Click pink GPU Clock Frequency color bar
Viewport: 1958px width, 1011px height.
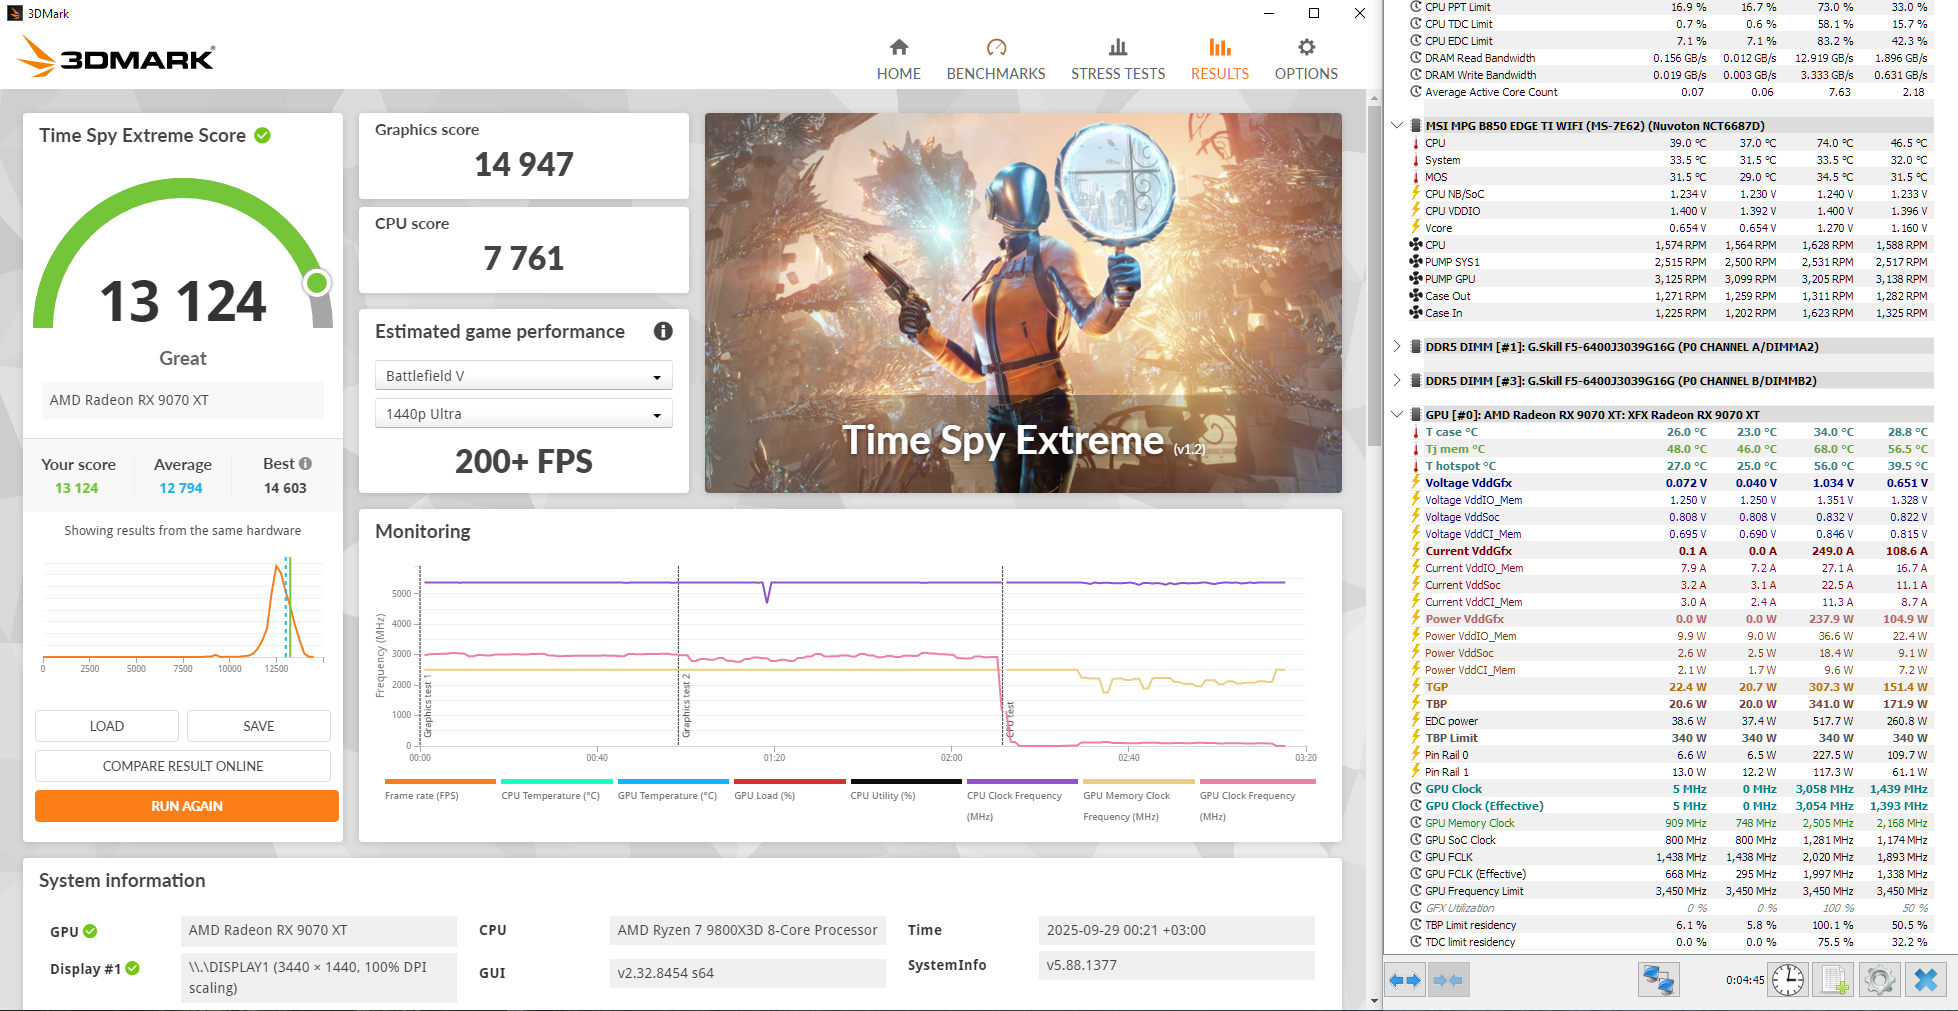(1257, 782)
